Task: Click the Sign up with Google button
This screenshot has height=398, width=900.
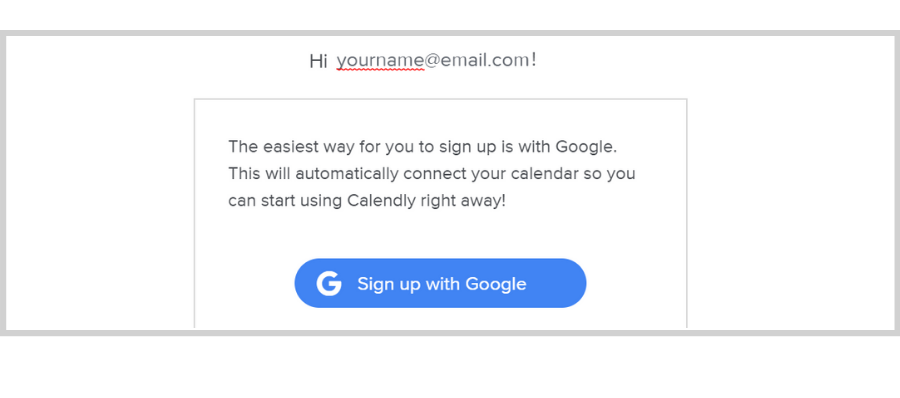Action: (x=440, y=283)
